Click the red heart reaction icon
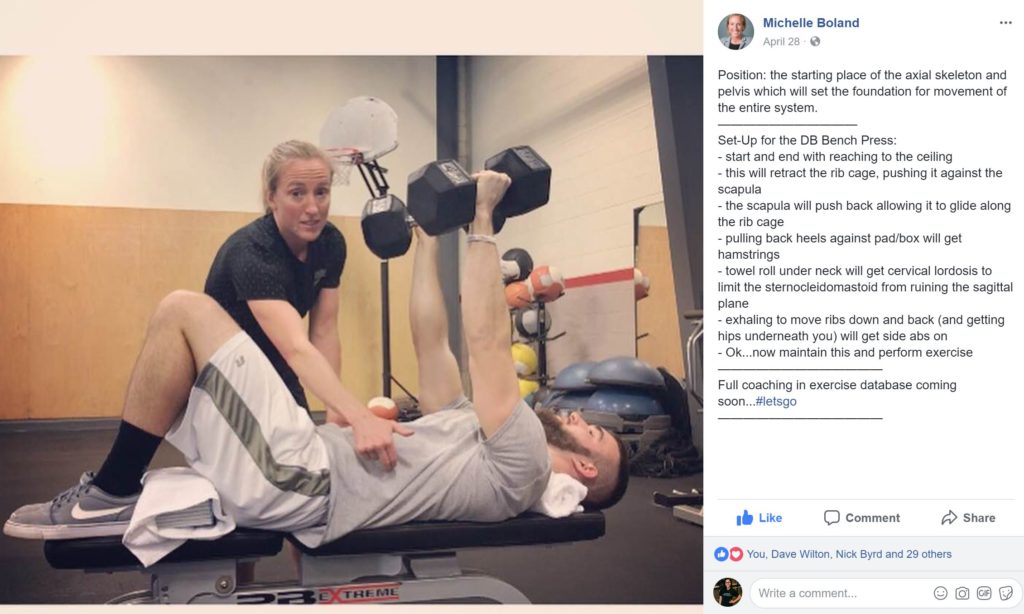 (736, 554)
